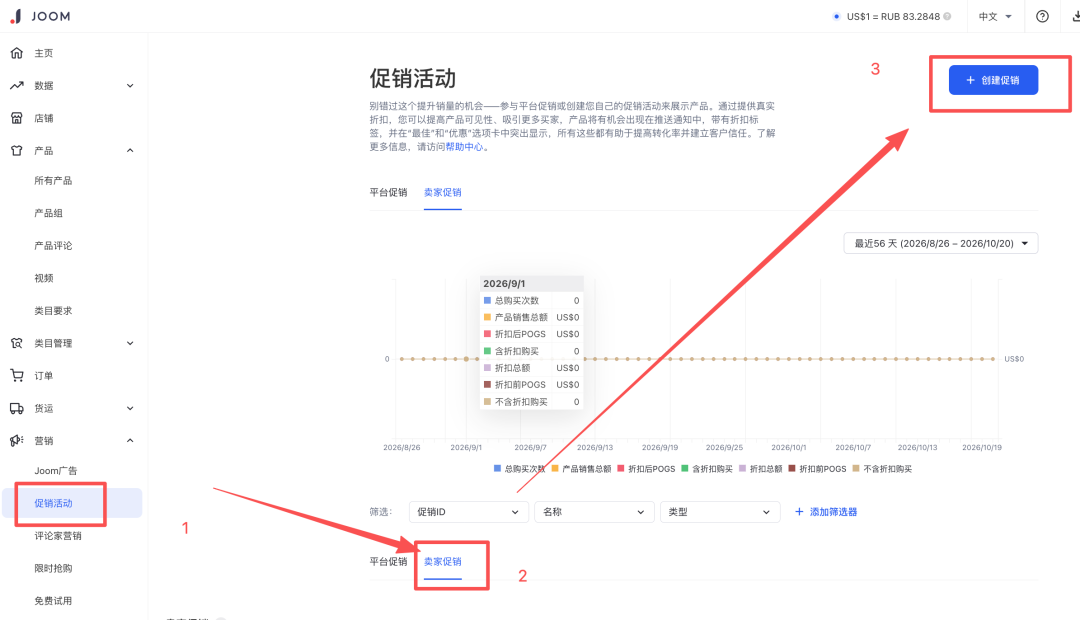Open the 帮助中心 link
This screenshot has width=1080, height=620.
coord(464,147)
